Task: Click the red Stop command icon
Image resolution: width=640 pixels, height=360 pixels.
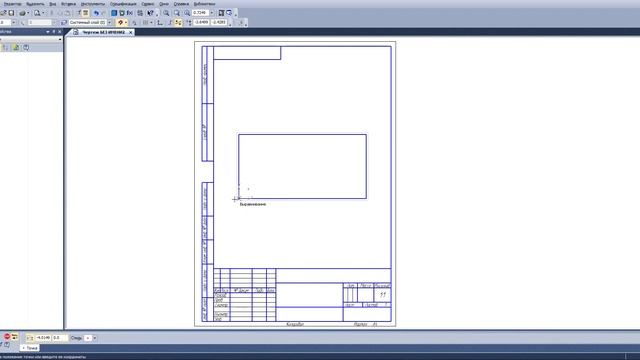Action: click(7, 336)
